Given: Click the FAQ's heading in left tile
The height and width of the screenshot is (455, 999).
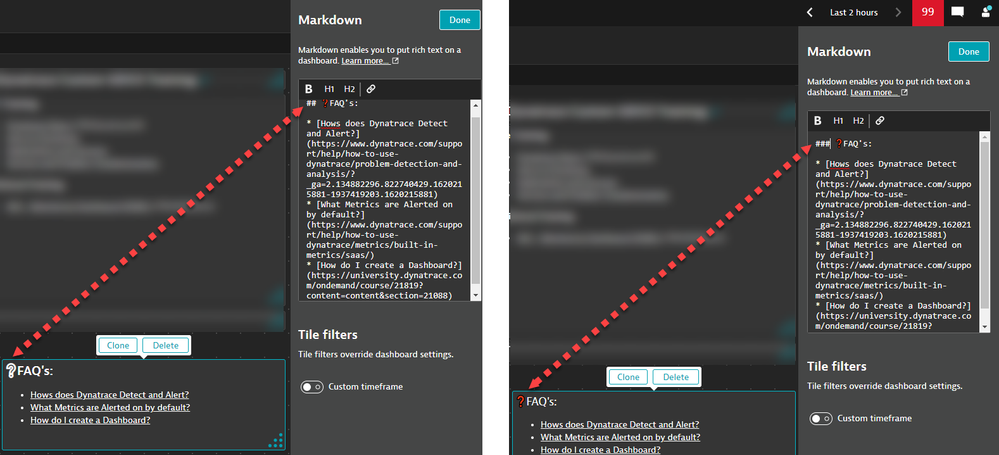Looking at the screenshot, I should (29, 372).
